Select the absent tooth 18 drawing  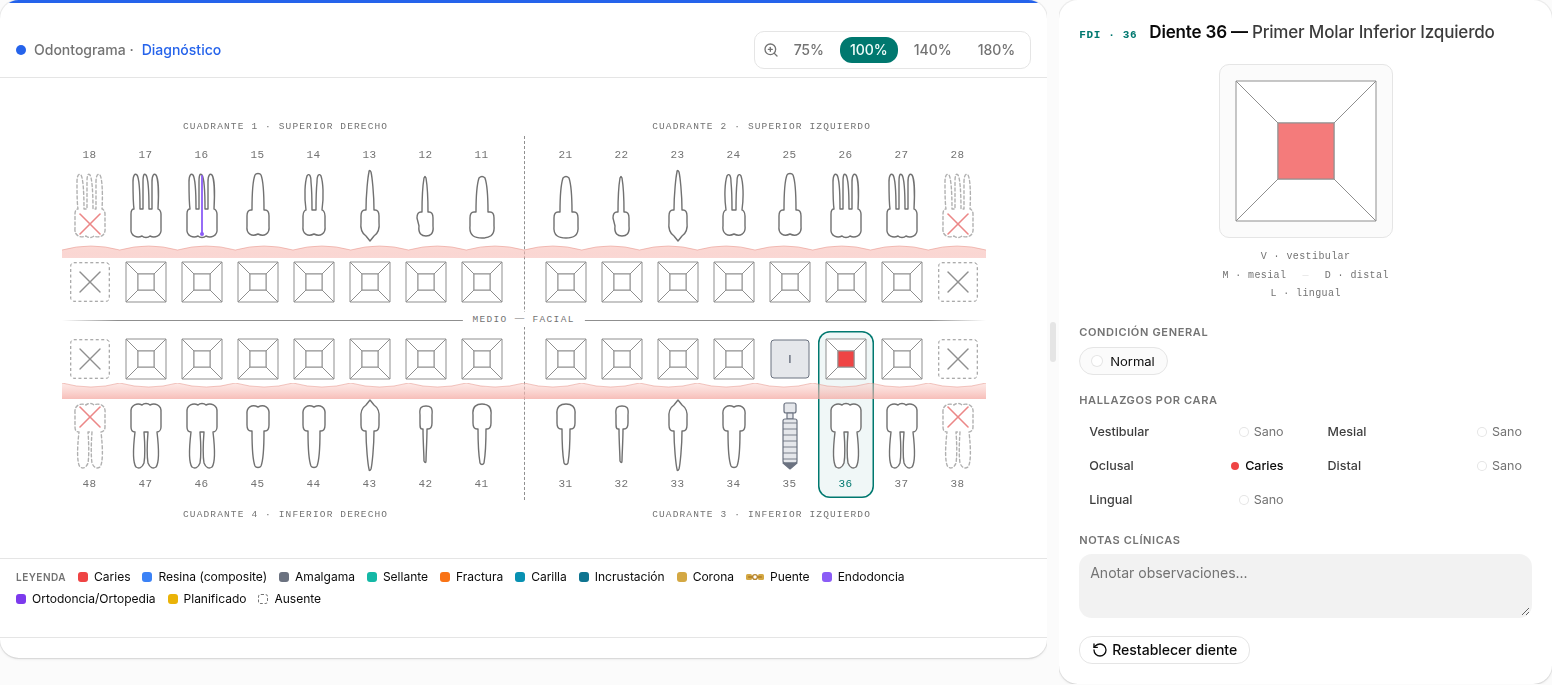coord(90,206)
